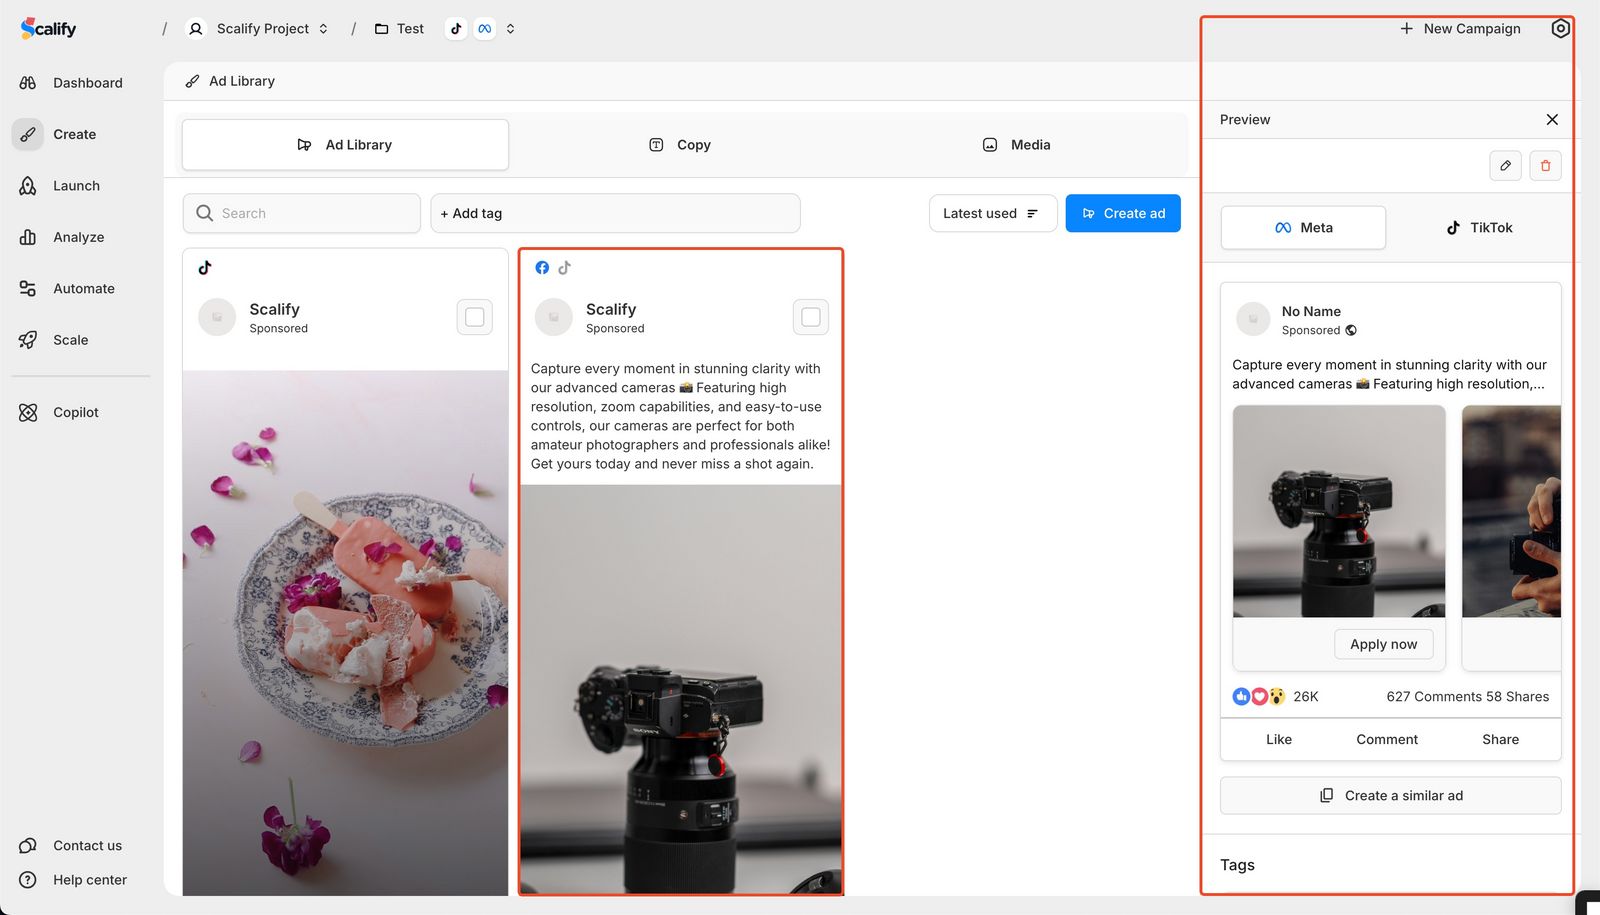Expand the platform selector chevron next to Test

point(510,29)
